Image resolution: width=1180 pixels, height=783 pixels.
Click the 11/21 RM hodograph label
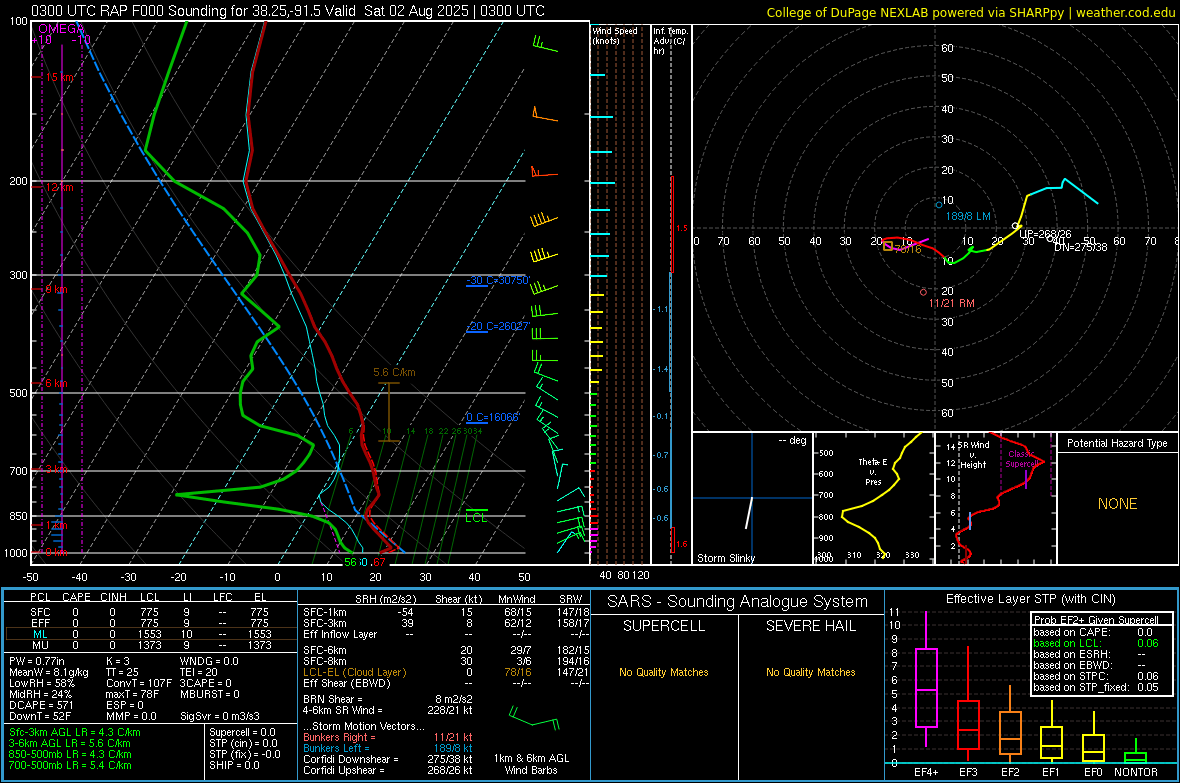point(951,303)
